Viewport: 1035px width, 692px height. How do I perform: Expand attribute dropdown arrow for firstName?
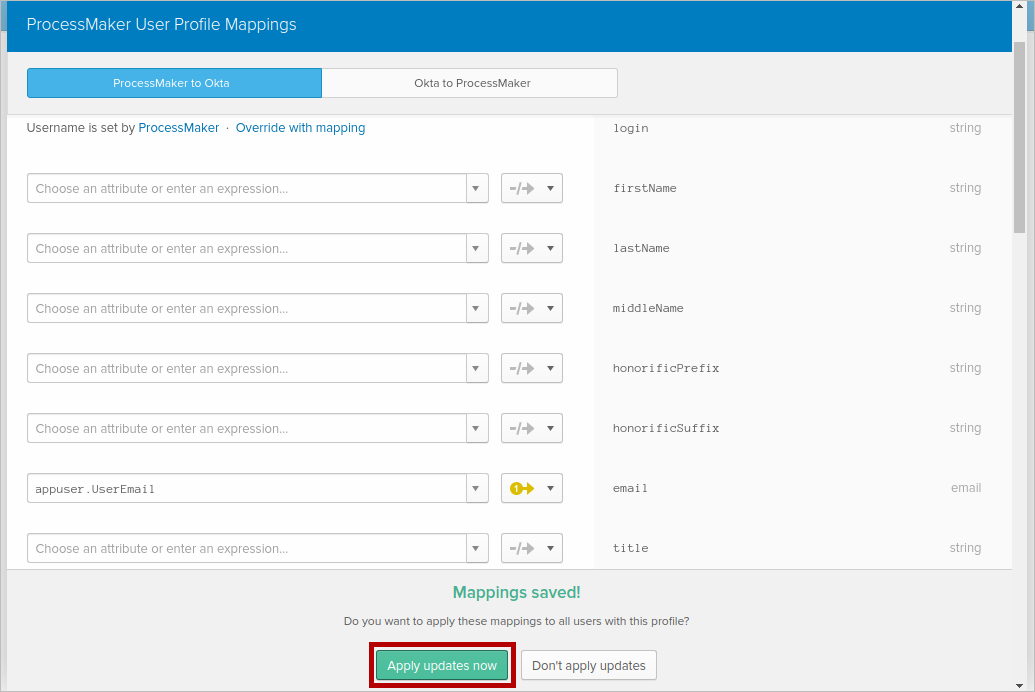pyautogui.click(x=477, y=188)
